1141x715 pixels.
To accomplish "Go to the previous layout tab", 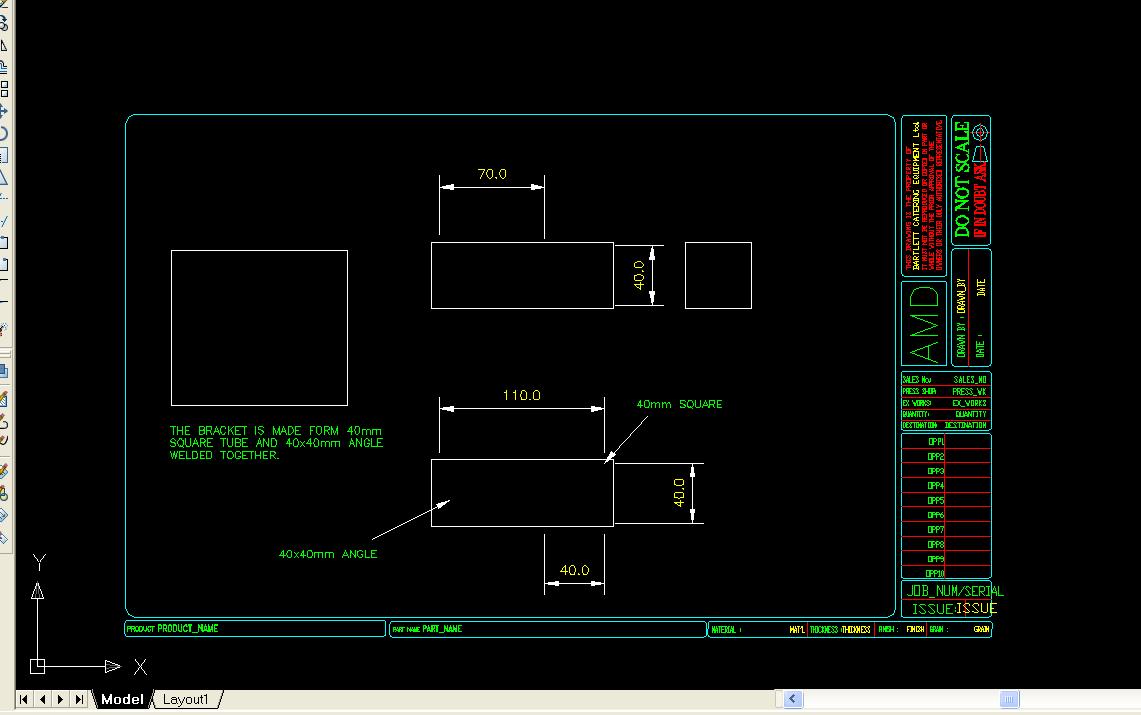I will pyautogui.click(x=42, y=699).
